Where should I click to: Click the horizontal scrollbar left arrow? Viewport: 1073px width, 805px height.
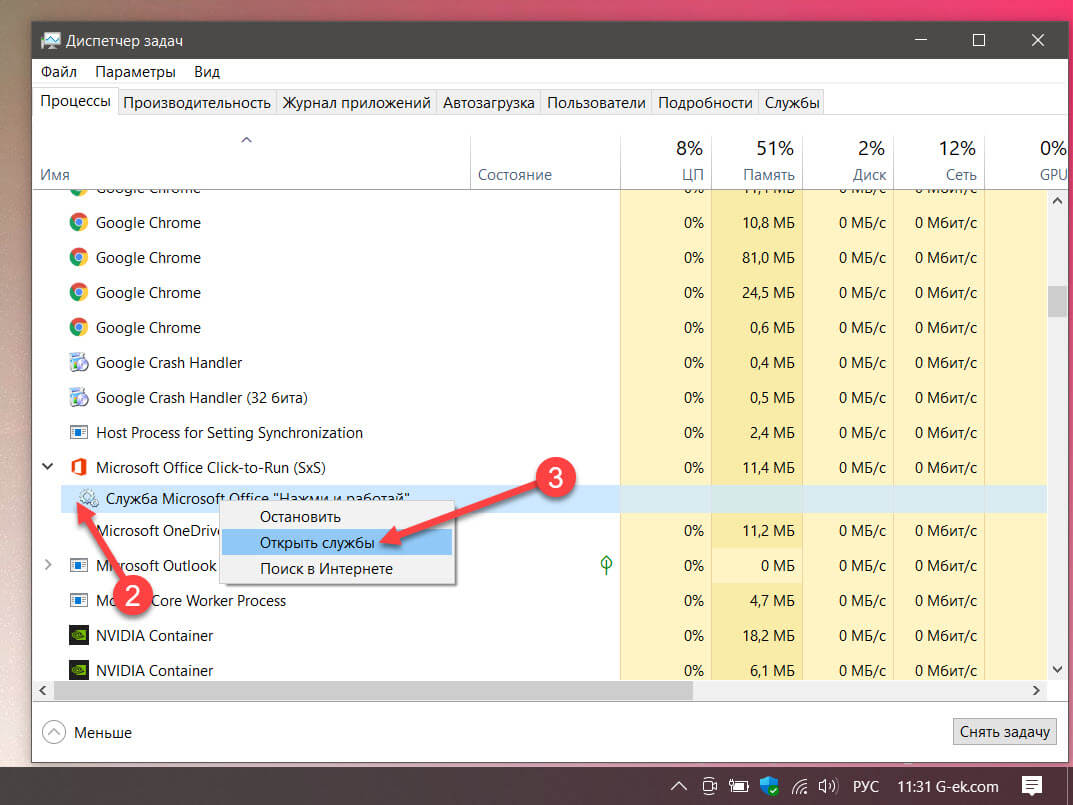point(43,691)
